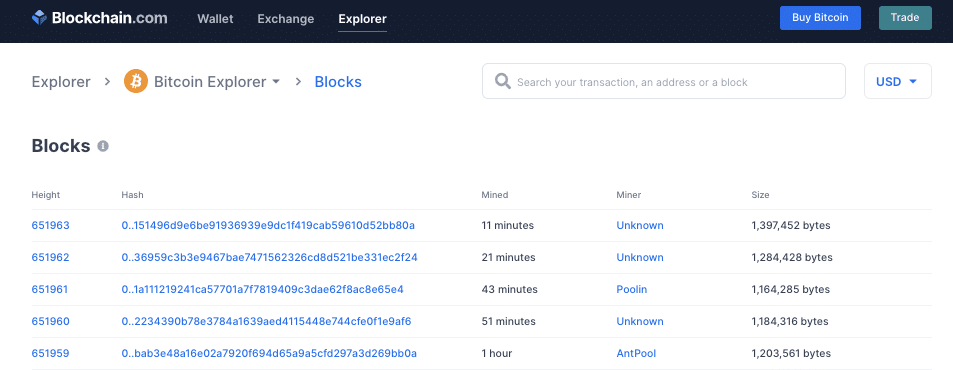Open block height 651963

(x=50, y=225)
